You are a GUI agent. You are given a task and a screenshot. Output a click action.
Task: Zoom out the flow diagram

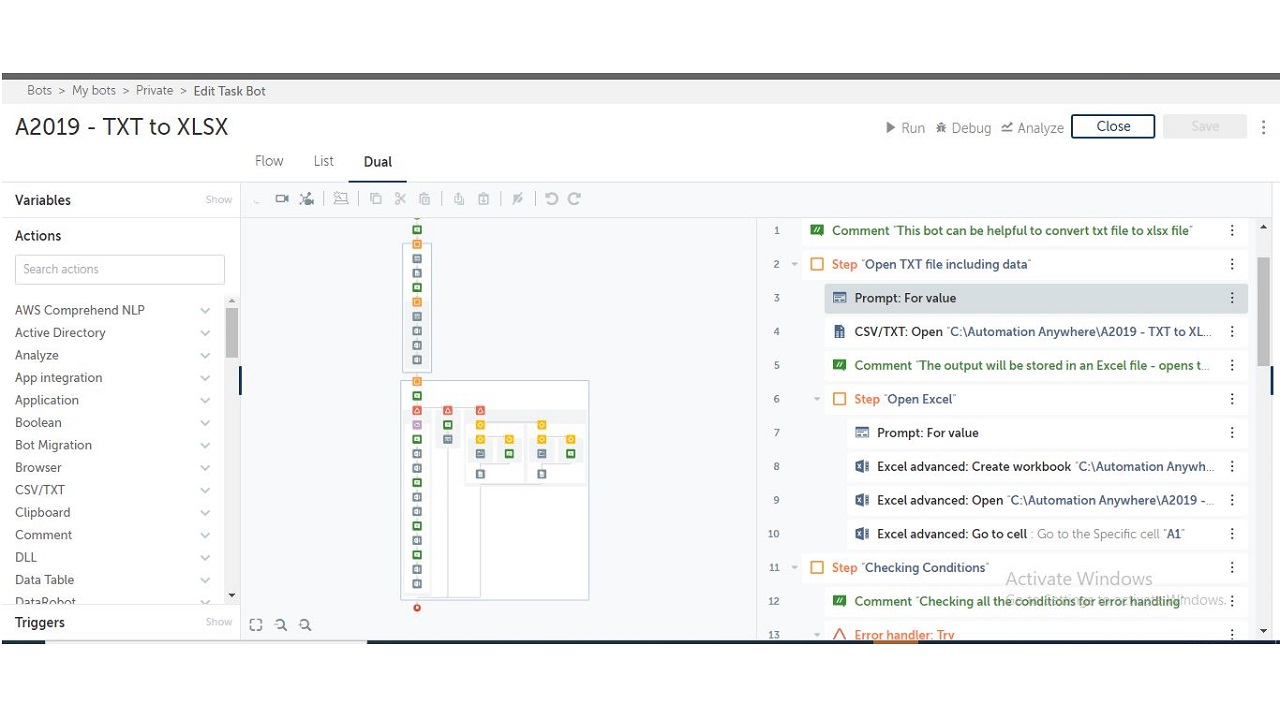coord(281,625)
